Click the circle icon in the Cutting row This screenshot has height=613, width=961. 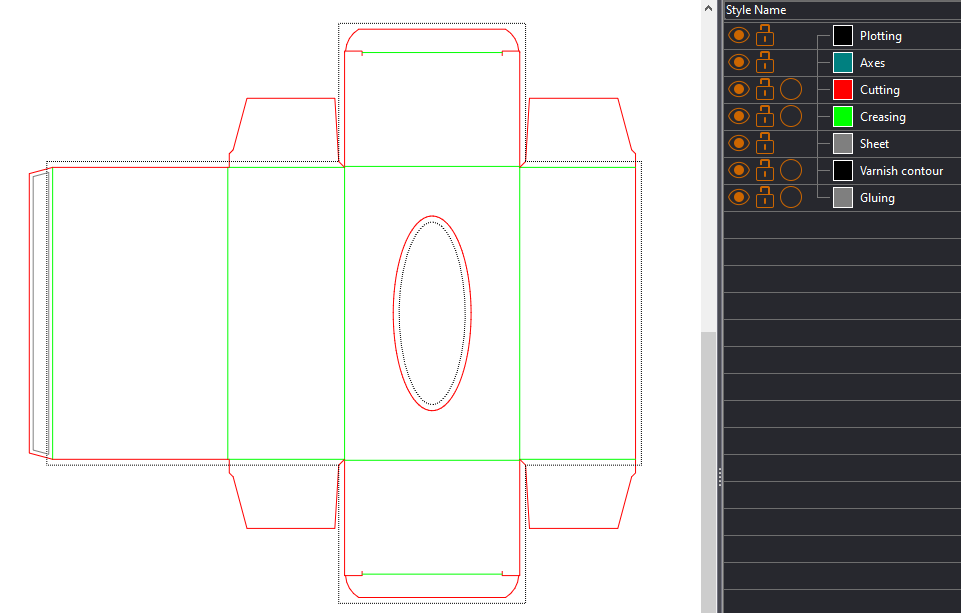[x=791, y=89]
